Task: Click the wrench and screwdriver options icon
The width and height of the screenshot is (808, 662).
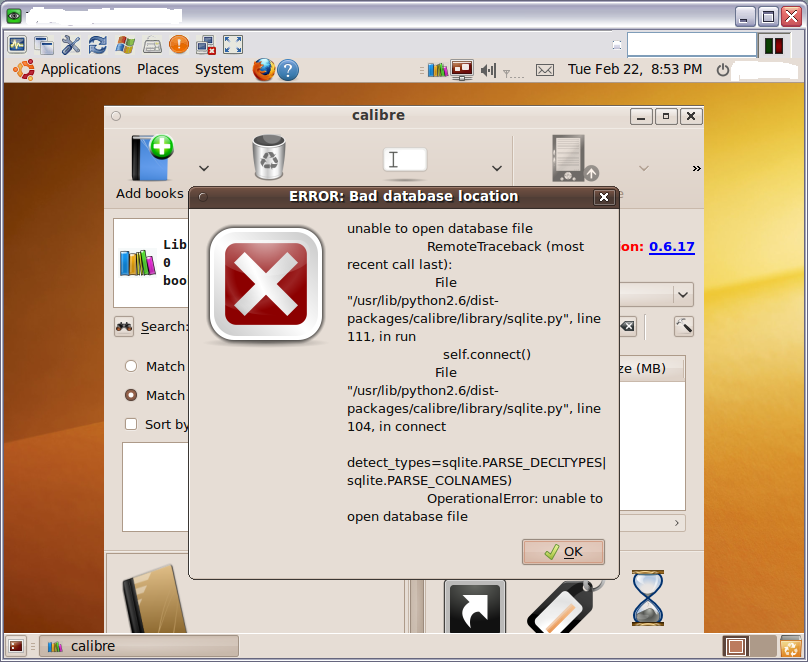Action: (x=71, y=45)
